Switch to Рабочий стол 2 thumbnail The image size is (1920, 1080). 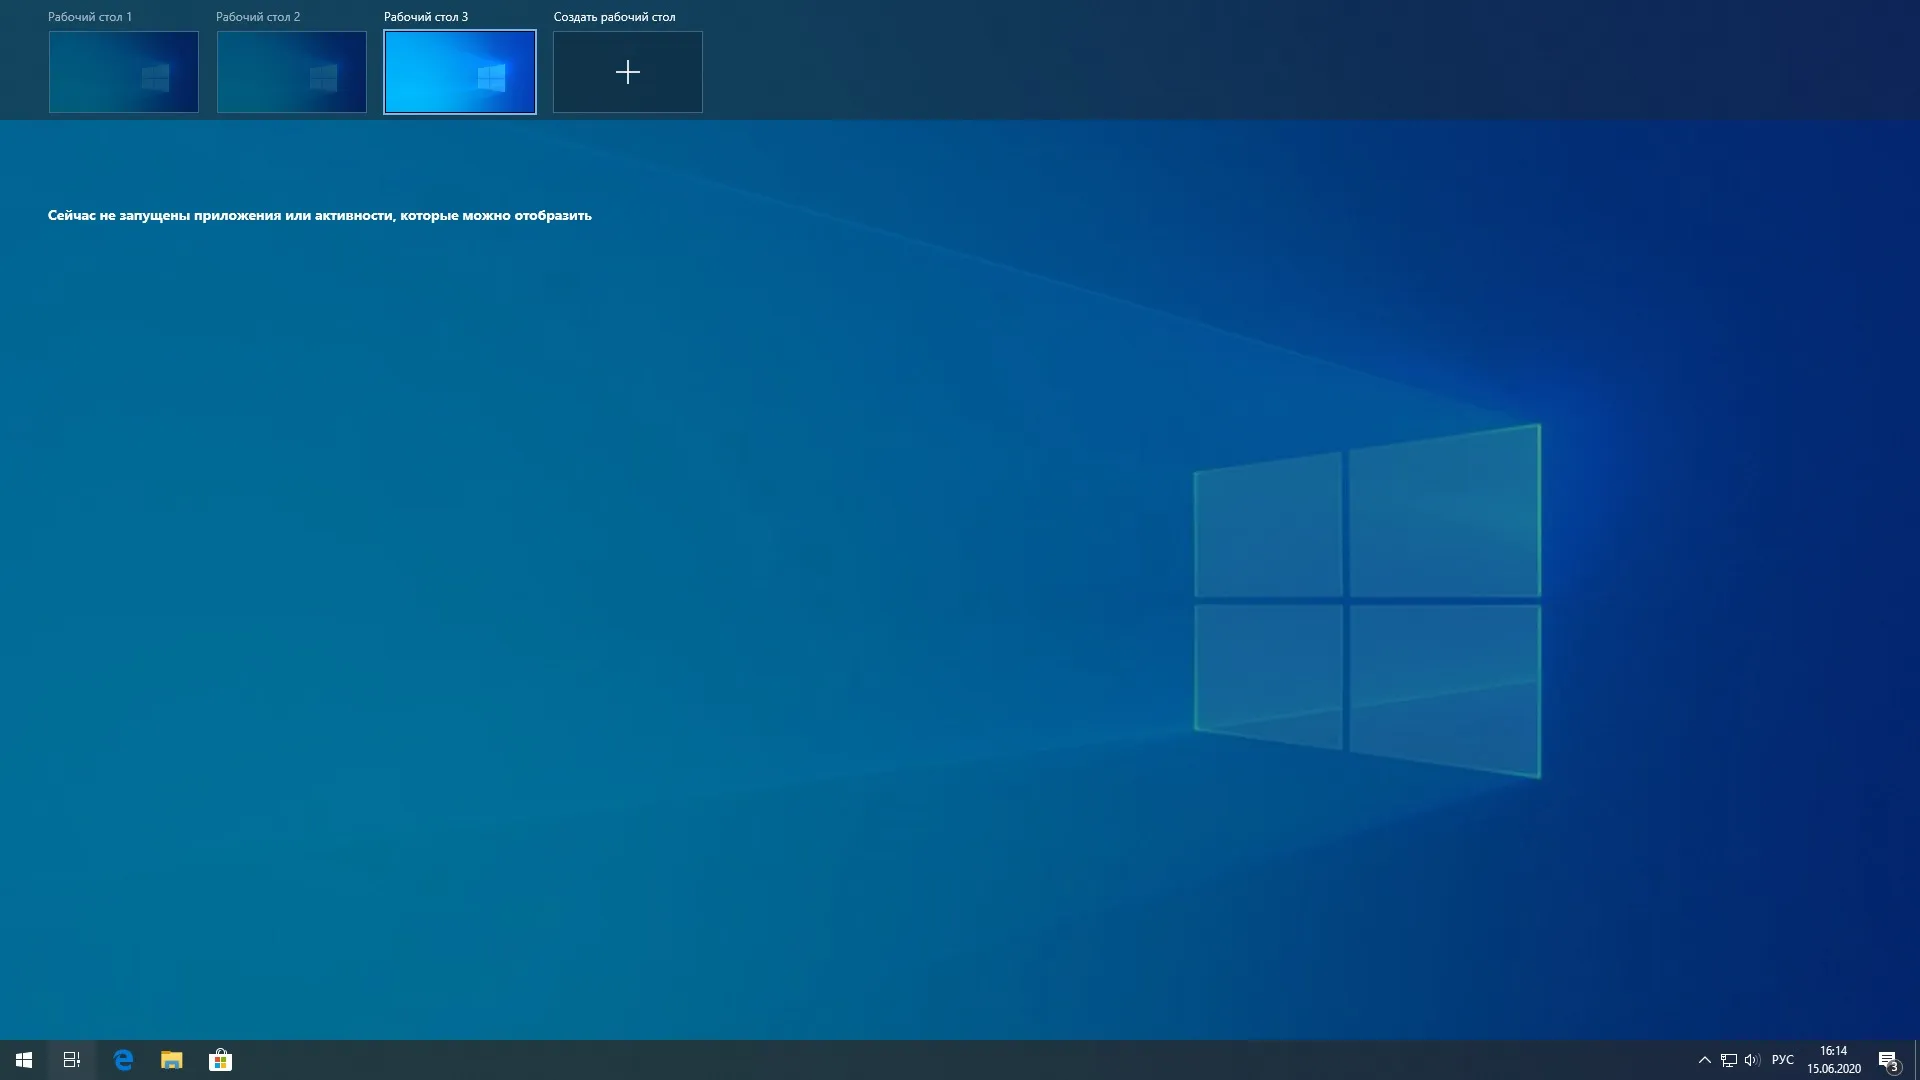[x=292, y=72]
